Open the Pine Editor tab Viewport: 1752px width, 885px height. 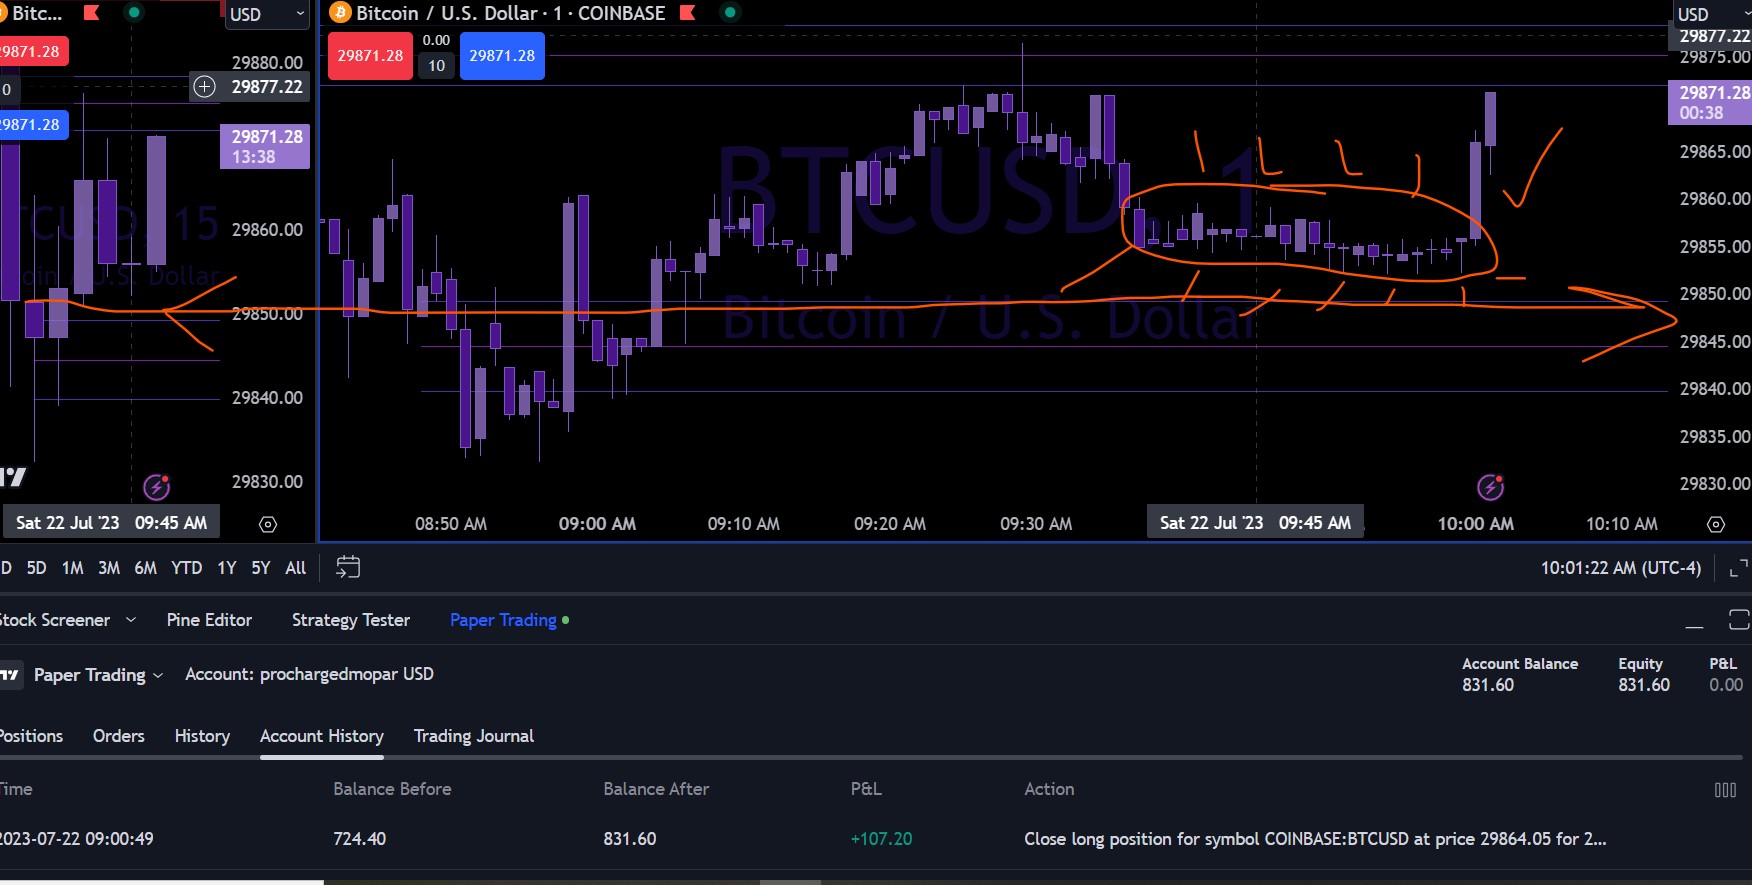209,620
